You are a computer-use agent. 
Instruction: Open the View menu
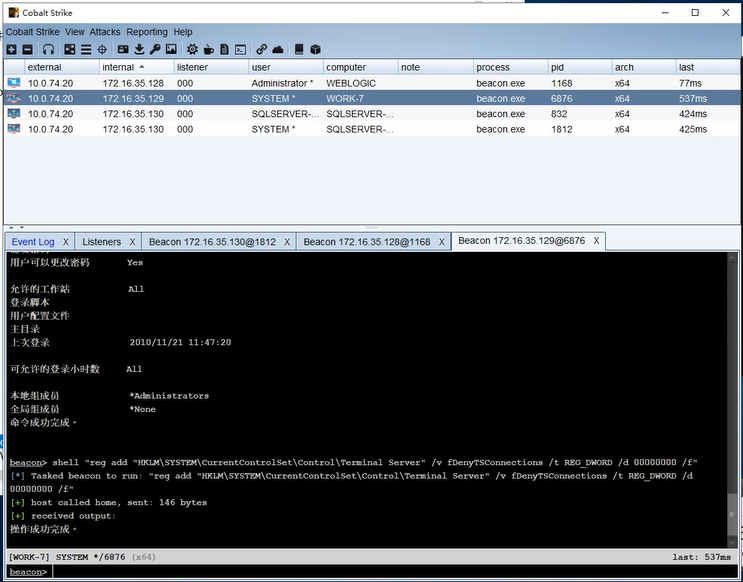click(75, 32)
